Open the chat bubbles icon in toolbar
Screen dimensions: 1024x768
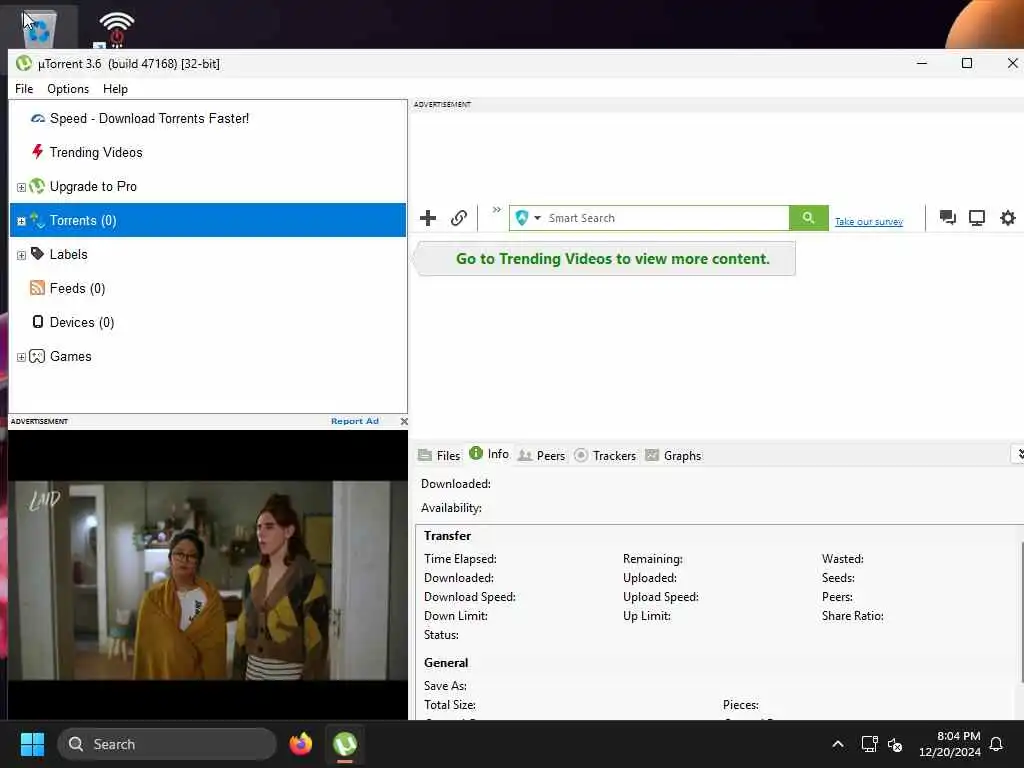point(947,217)
